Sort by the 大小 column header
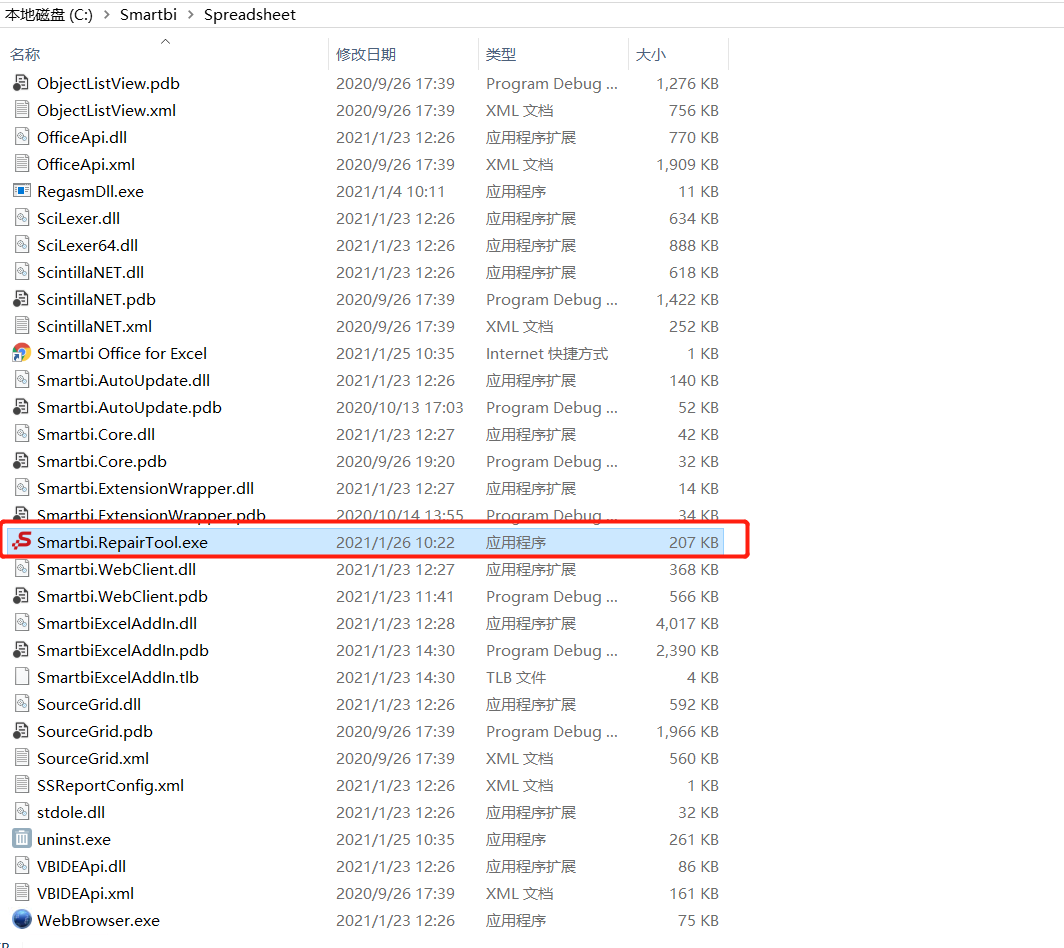 pos(651,54)
